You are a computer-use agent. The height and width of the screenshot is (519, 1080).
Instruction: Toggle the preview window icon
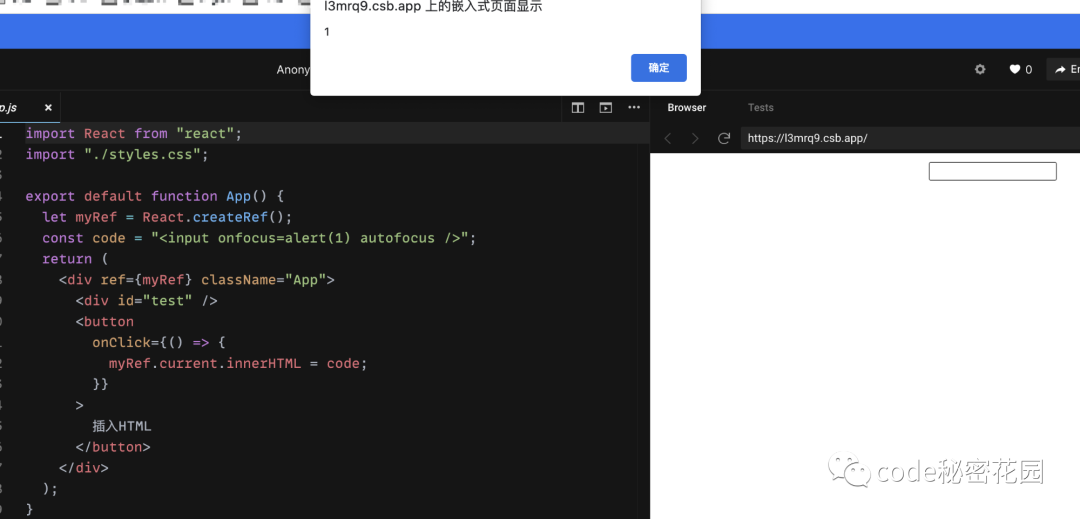[x=605, y=107]
